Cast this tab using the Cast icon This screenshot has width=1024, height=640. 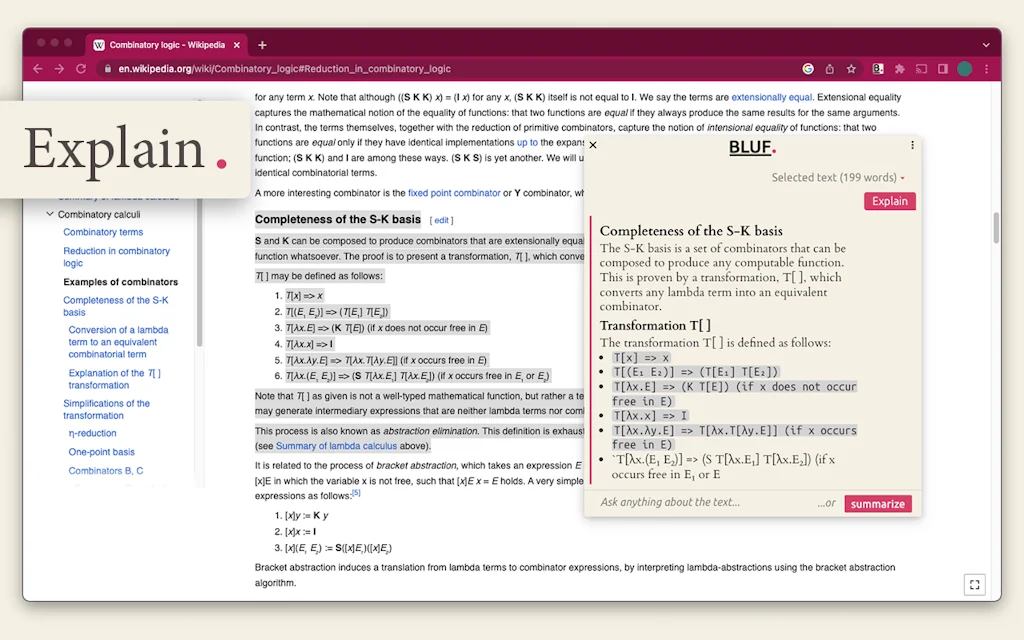tap(921, 69)
